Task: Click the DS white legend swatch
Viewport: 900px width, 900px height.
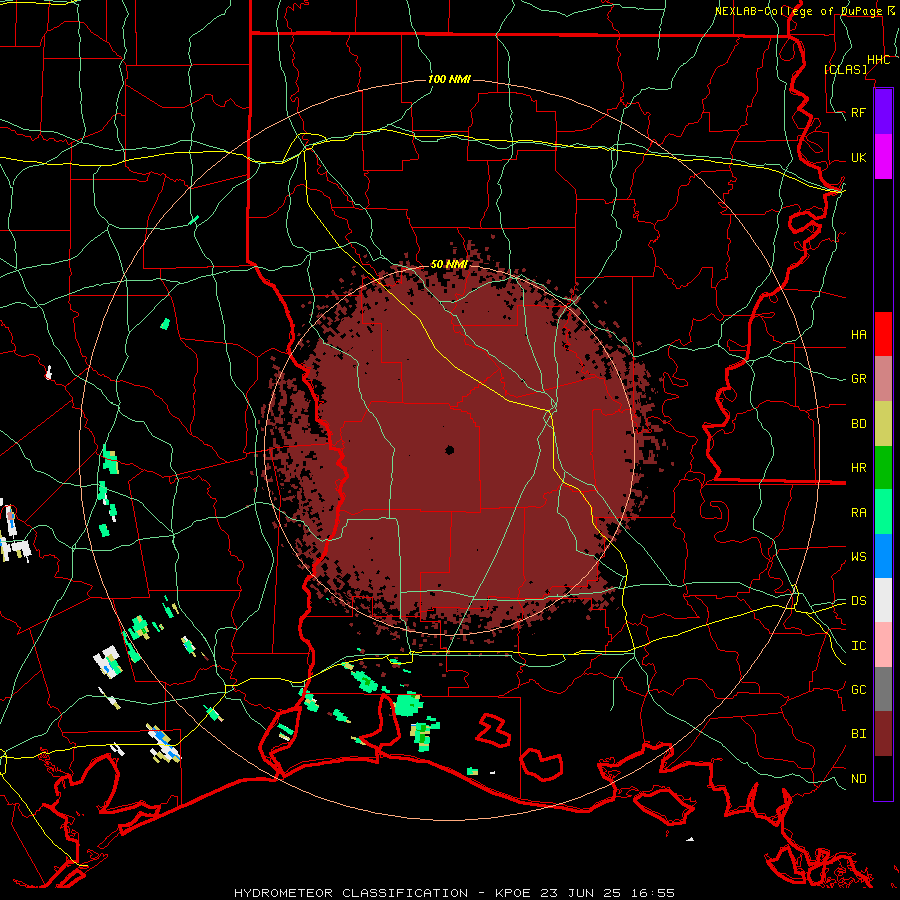Action: [883, 600]
